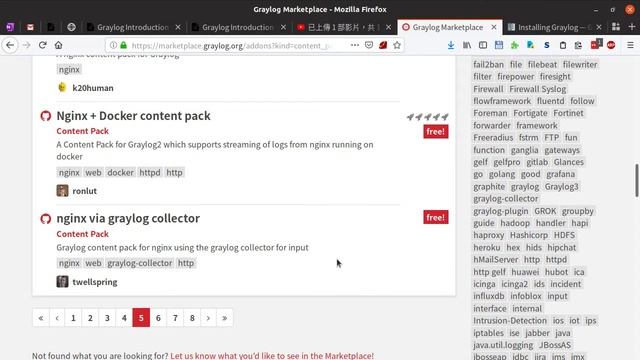640x360 pixels.
Task: Open the browser home page icon
Action: (x=59, y=45)
